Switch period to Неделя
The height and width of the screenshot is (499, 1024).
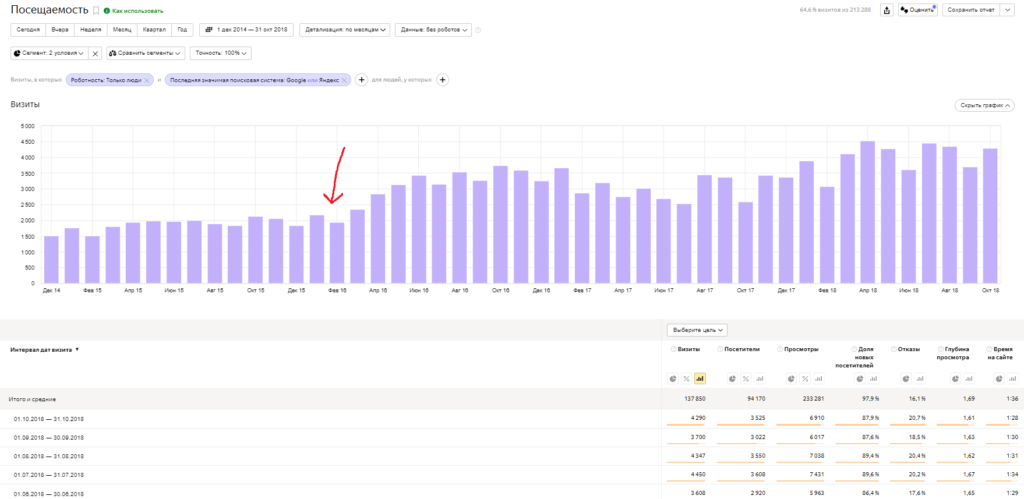91,30
